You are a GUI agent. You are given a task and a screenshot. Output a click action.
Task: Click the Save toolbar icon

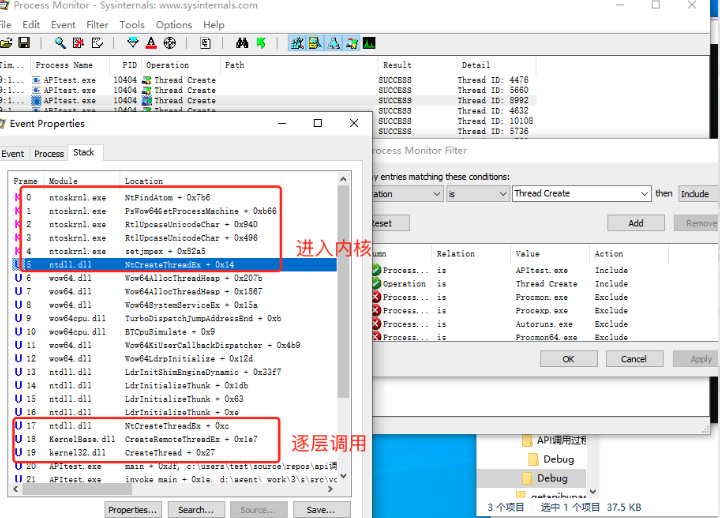(23, 43)
